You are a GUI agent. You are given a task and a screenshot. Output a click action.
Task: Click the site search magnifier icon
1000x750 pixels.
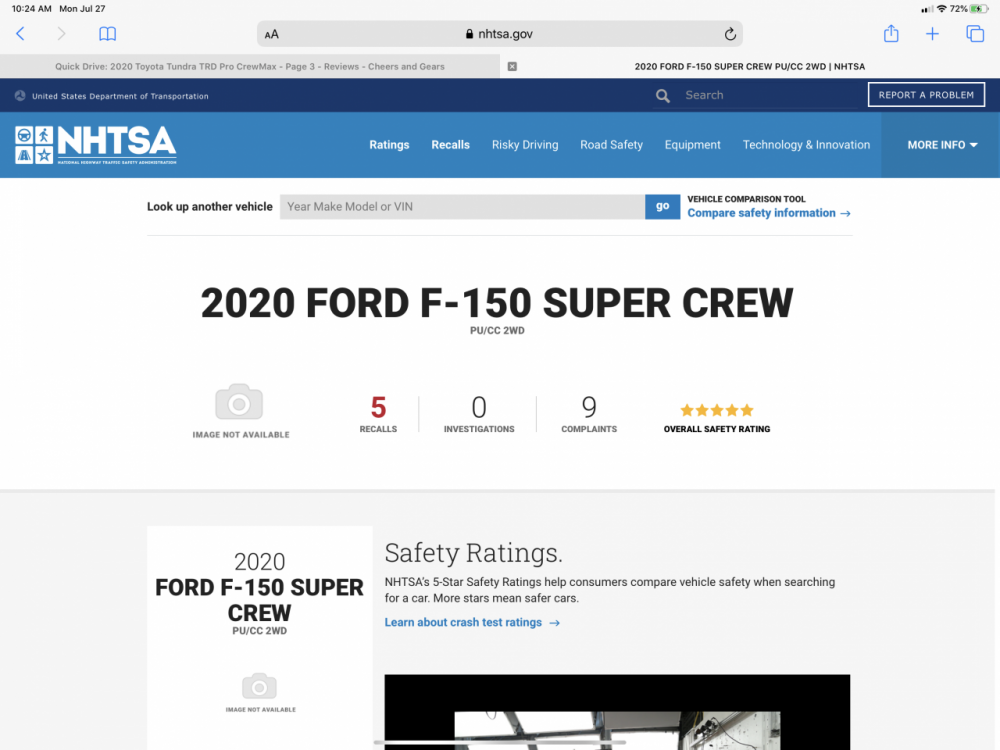tap(663, 96)
